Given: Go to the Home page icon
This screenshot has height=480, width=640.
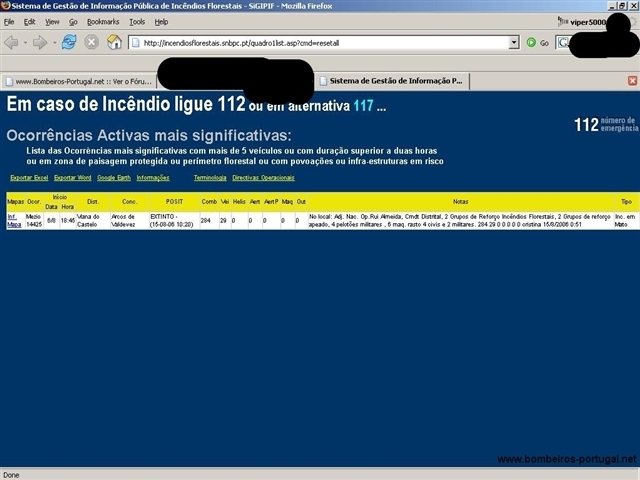Looking at the screenshot, I should click(114, 42).
